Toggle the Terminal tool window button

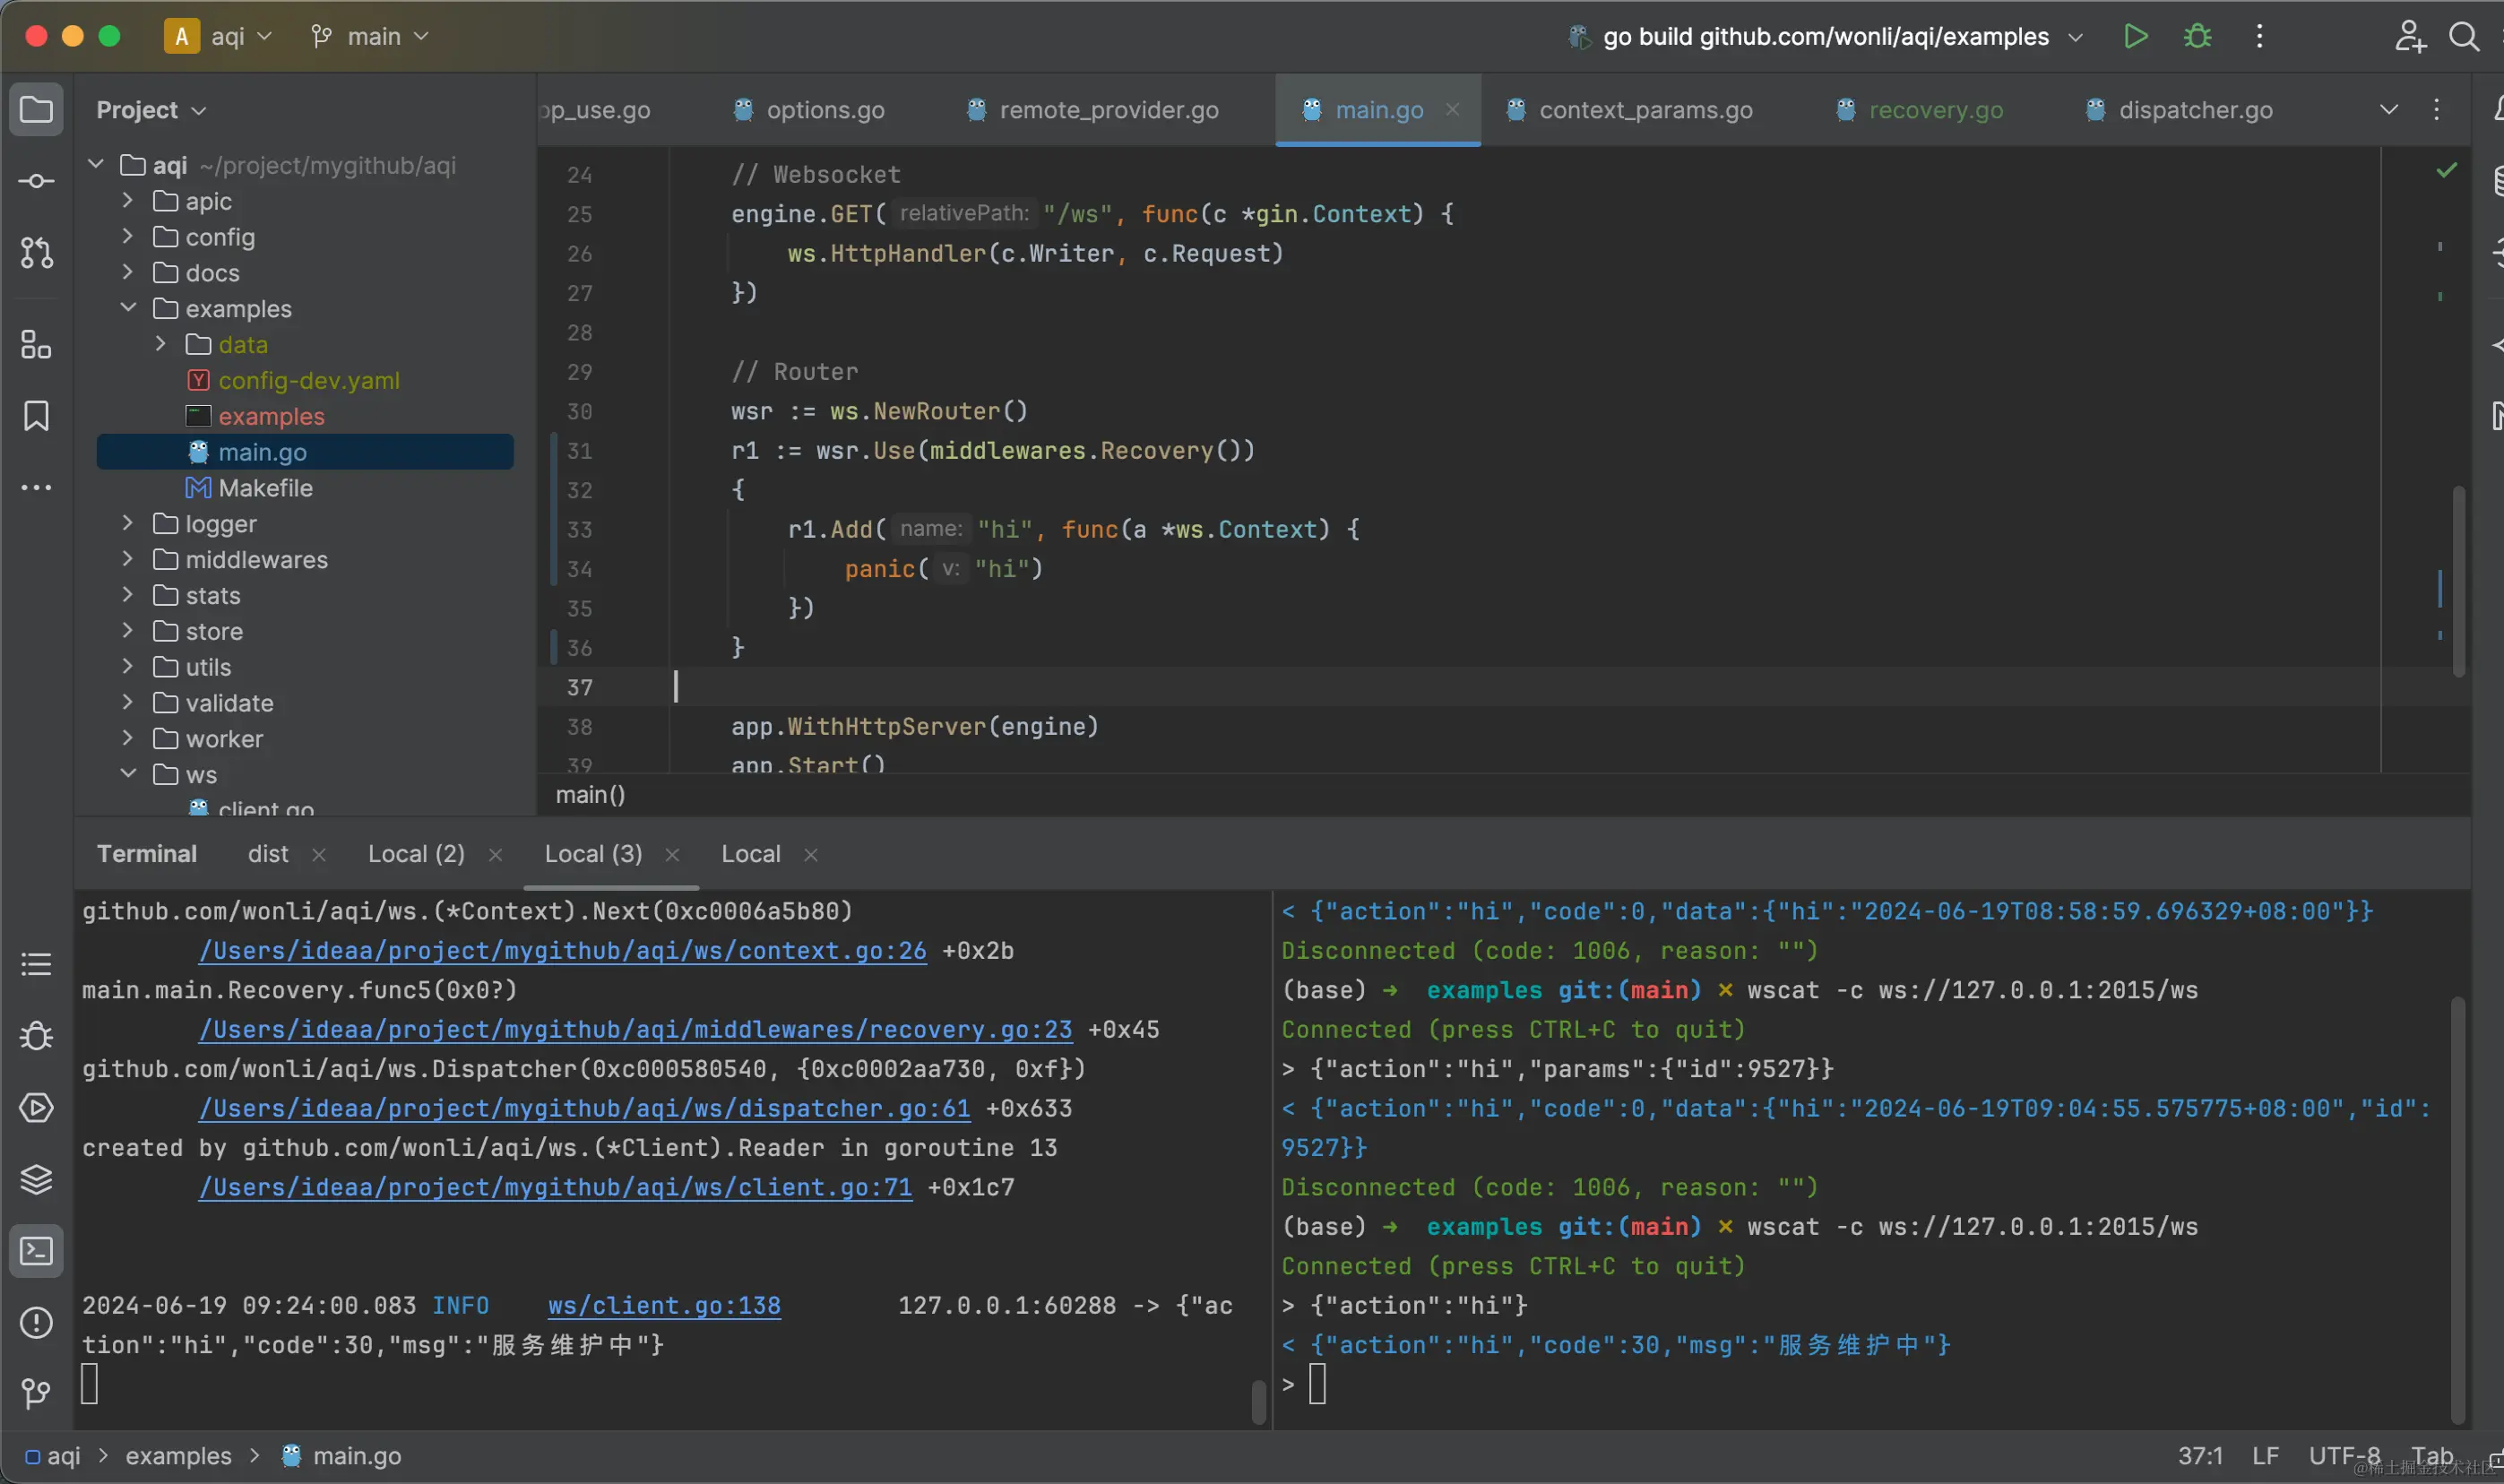[36, 1250]
